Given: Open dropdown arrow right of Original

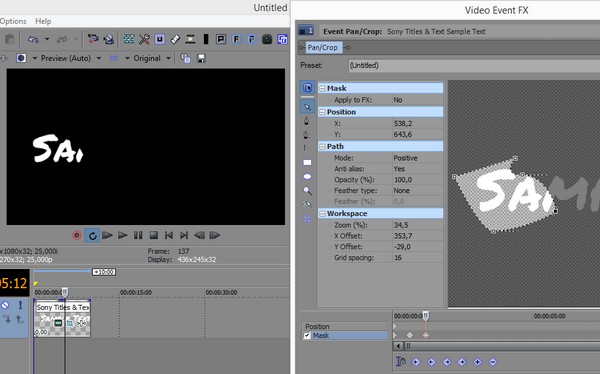Looking at the screenshot, I should (x=168, y=58).
